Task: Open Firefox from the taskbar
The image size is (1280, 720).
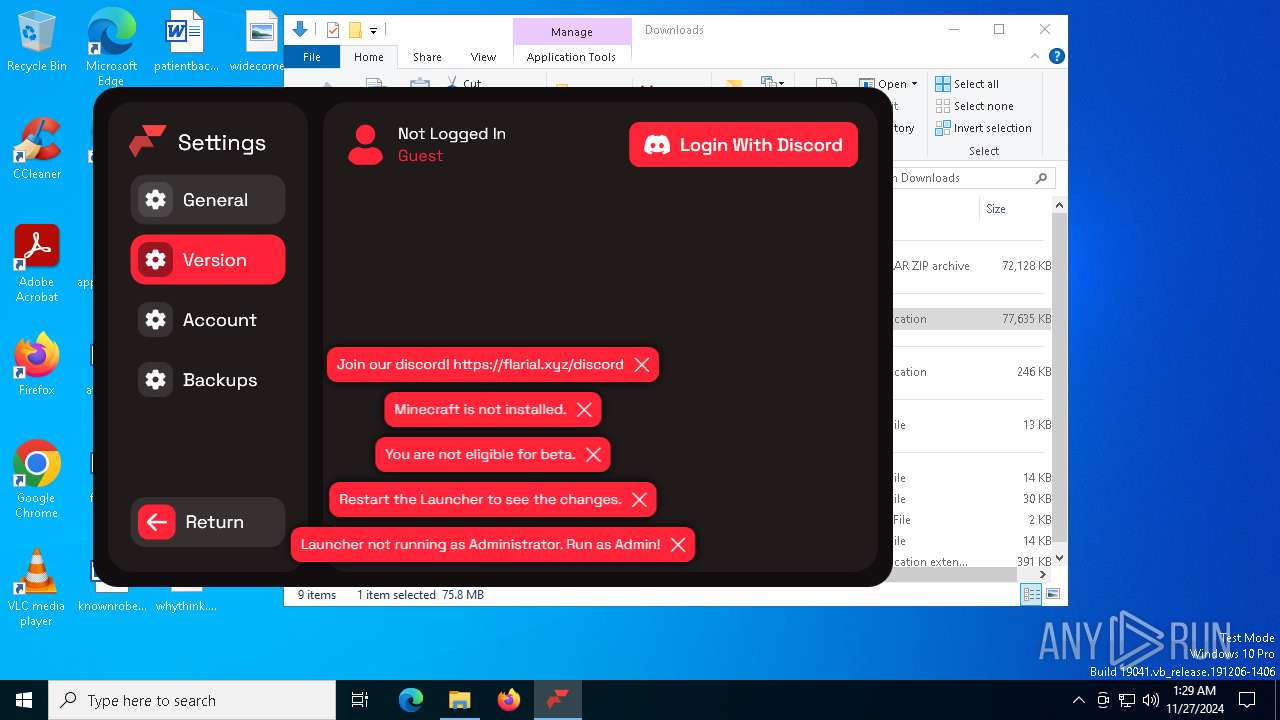Action: 508,700
